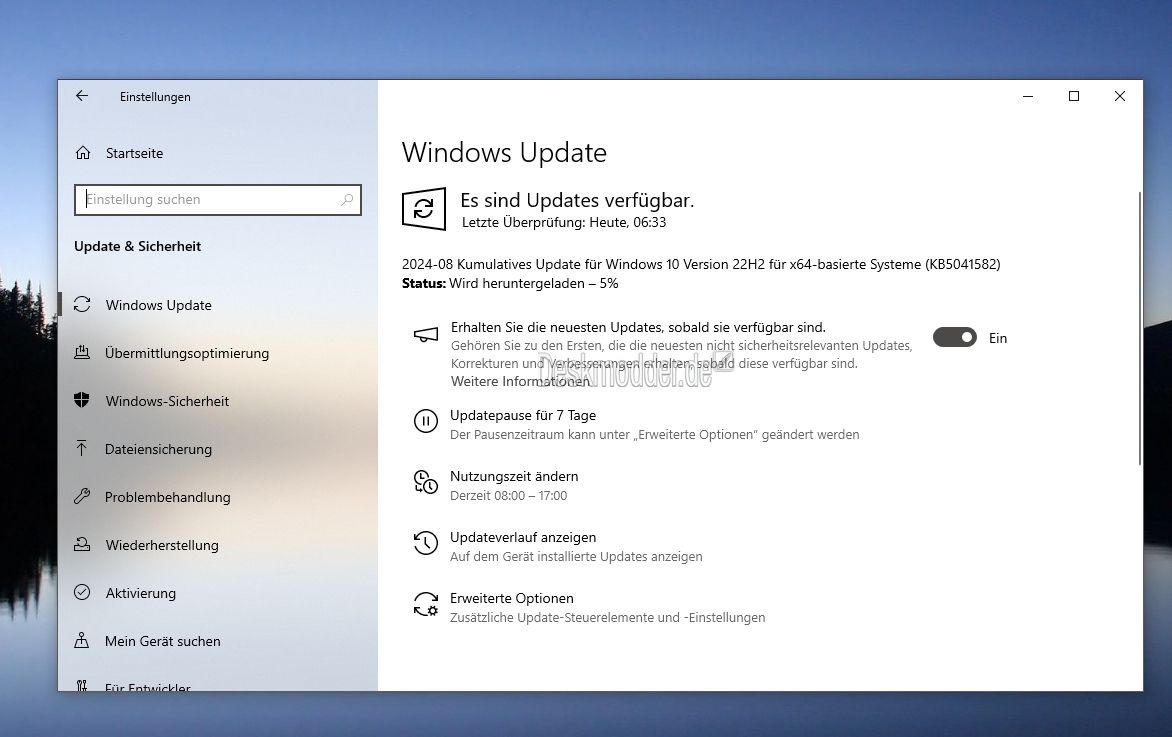Click the history icon for Updateverlauf

coord(426,543)
